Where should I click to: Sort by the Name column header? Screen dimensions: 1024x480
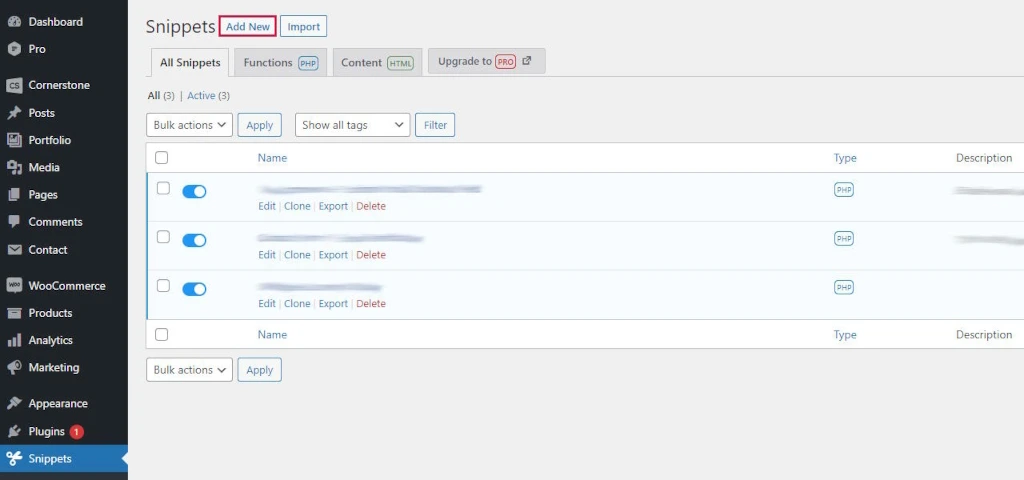272,158
